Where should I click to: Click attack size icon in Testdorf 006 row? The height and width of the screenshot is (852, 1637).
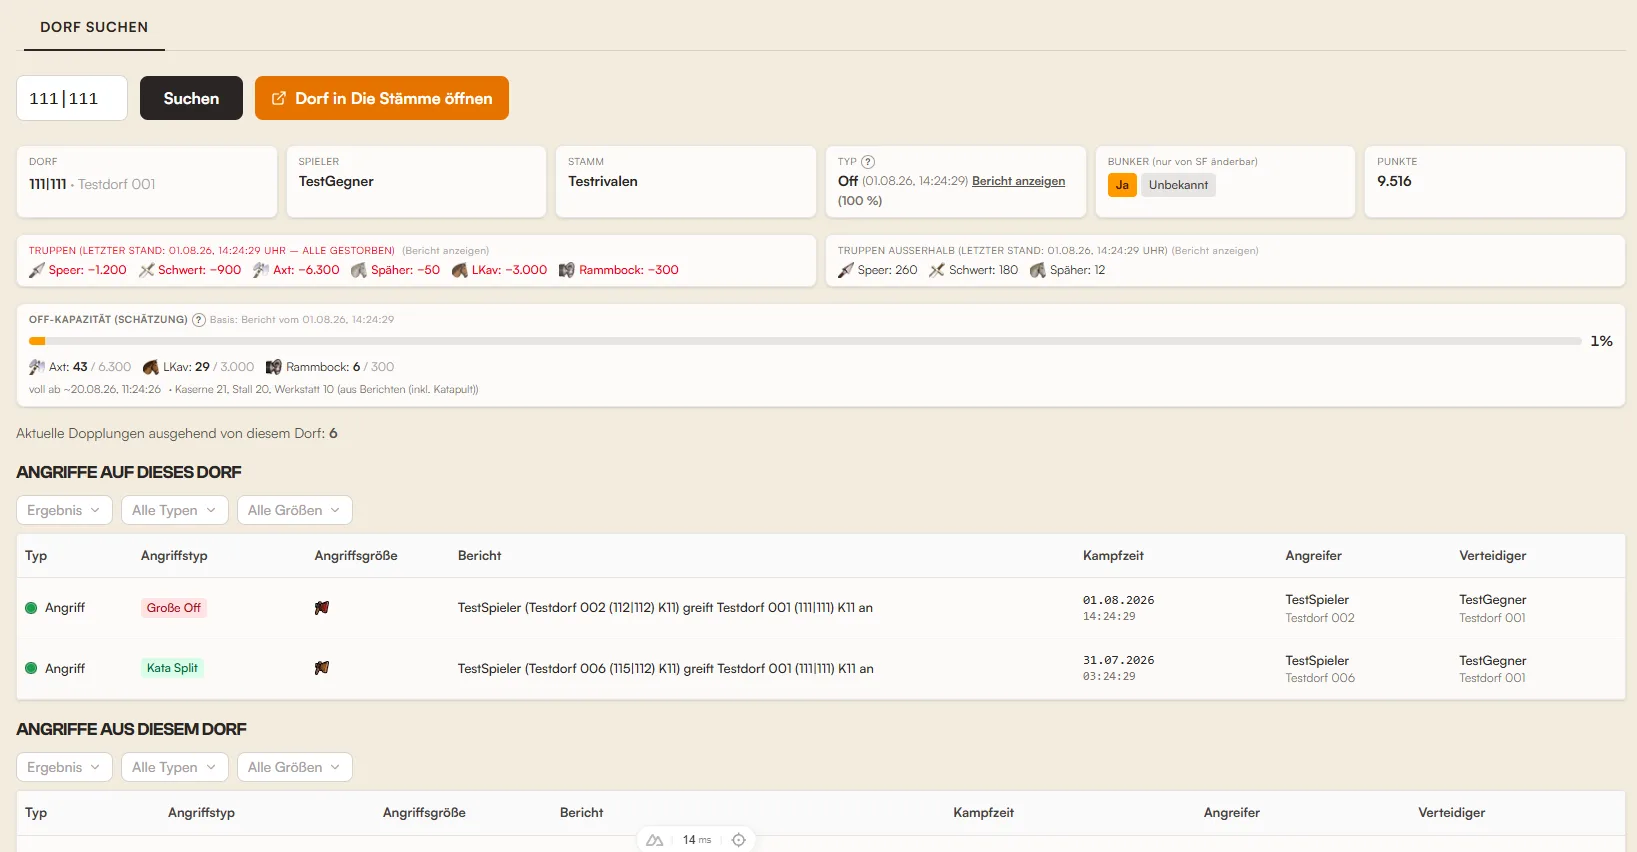322,668
